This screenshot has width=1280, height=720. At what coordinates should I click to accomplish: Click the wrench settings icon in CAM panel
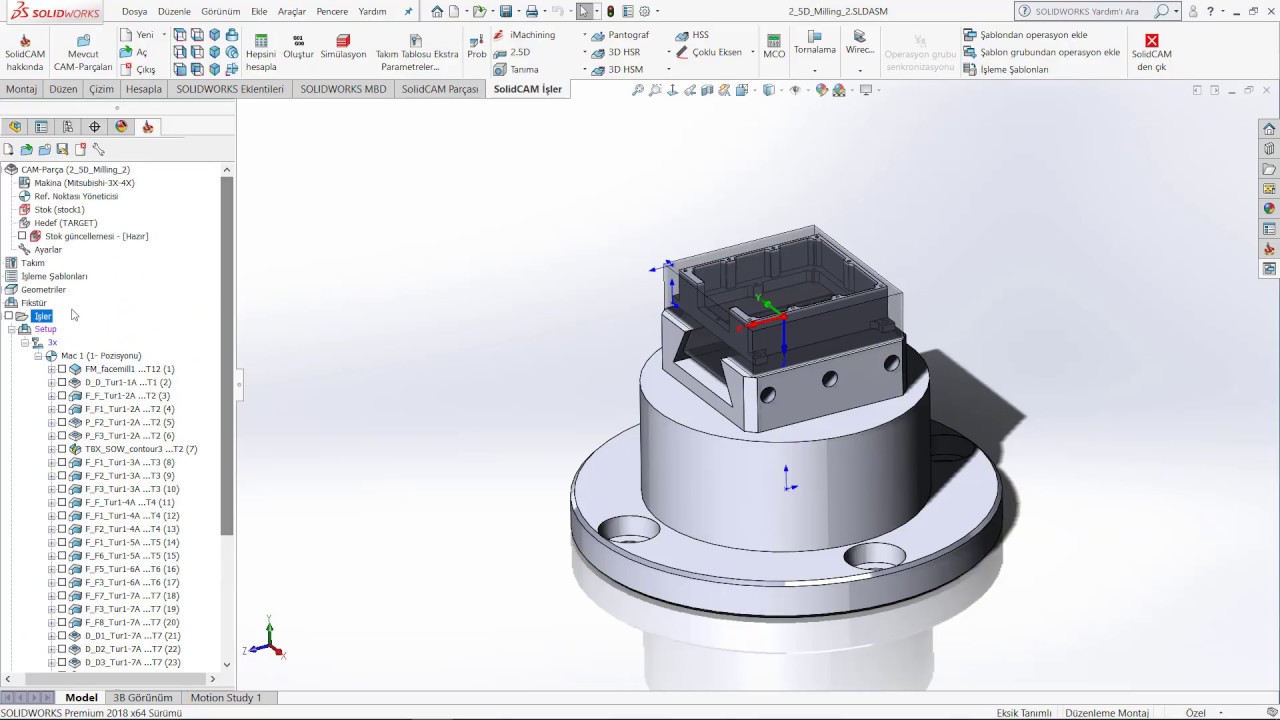point(98,149)
